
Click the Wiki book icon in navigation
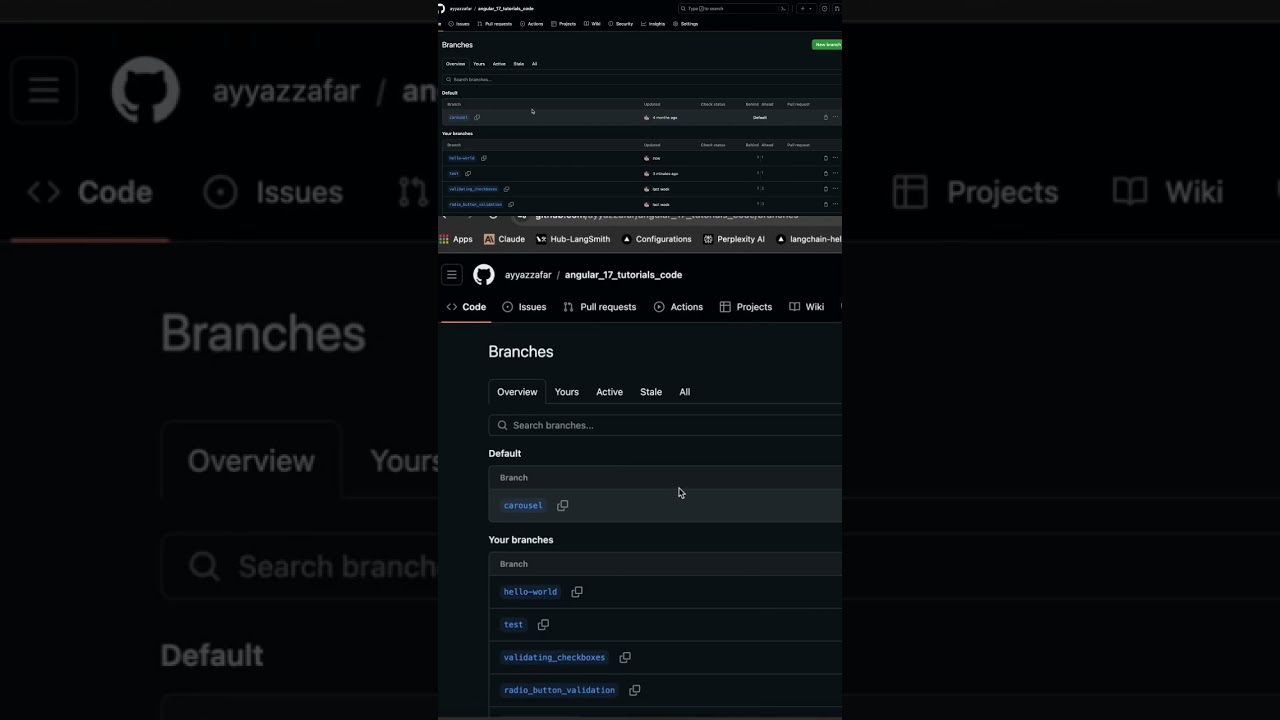[x=794, y=307]
